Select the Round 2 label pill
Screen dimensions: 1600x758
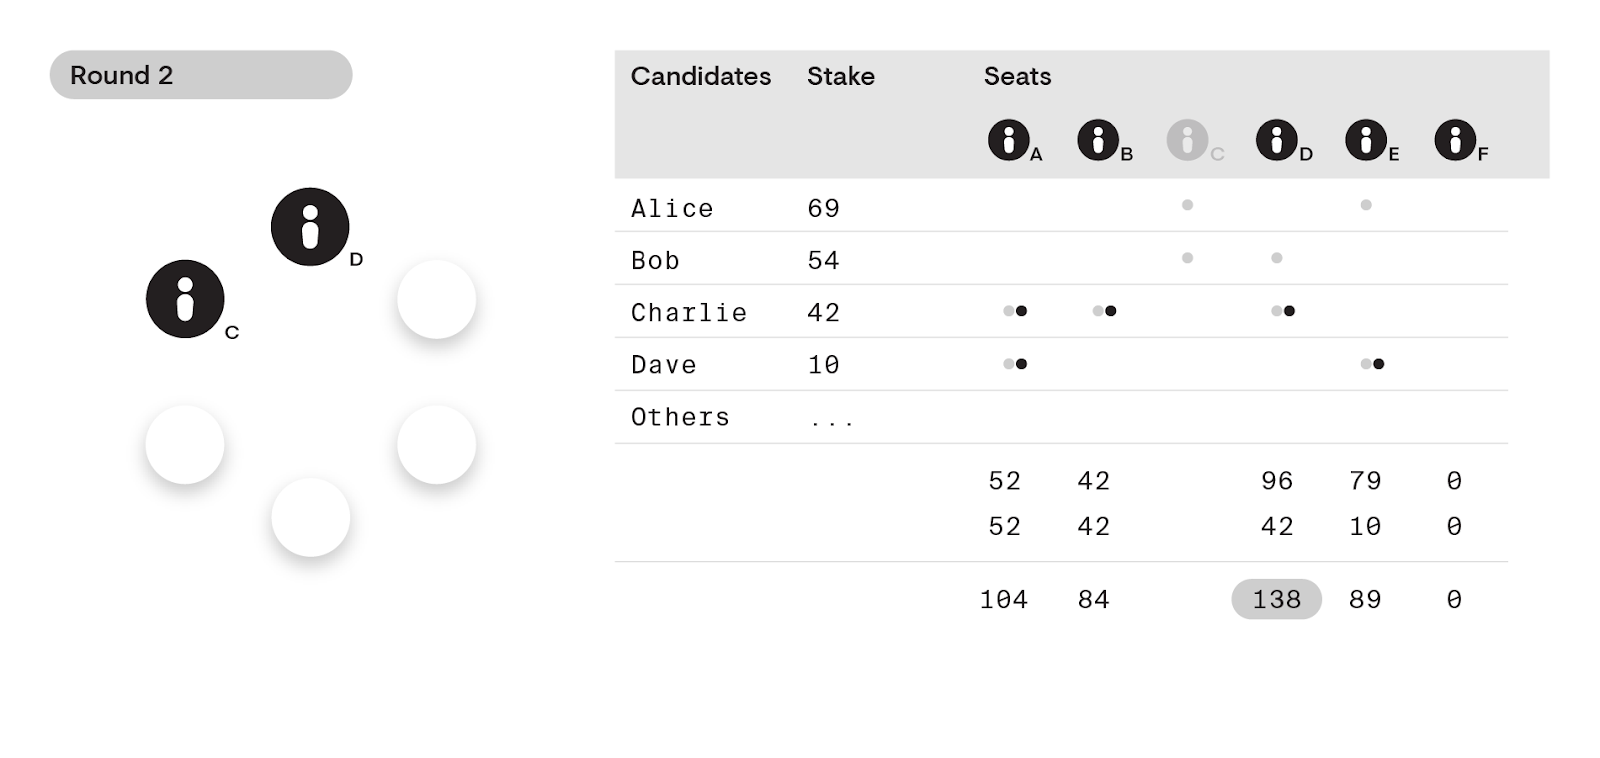tap(201, 75)
